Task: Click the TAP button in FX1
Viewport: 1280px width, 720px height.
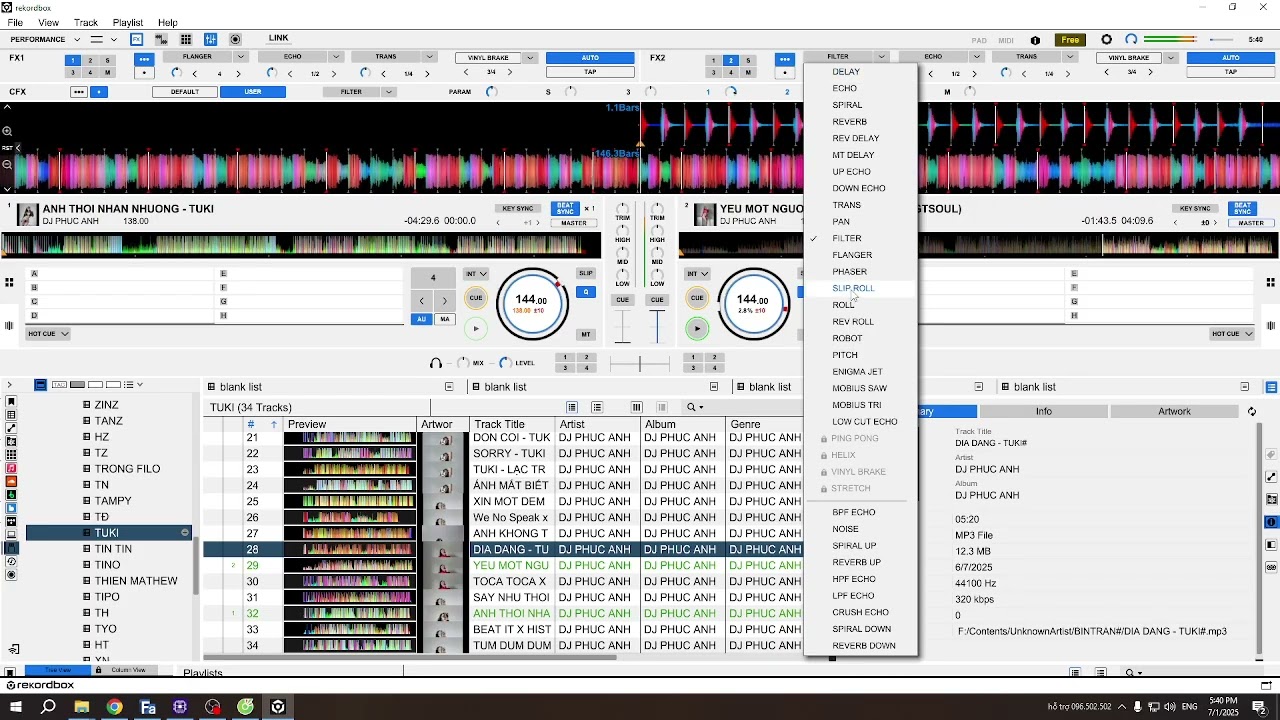Action: [x=590, y=72]
